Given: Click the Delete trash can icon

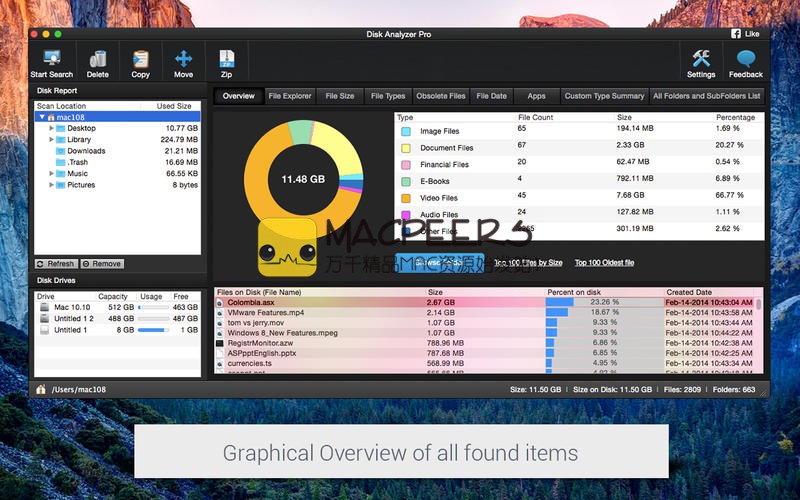Looking at the screenshot, I should [97, 59].
